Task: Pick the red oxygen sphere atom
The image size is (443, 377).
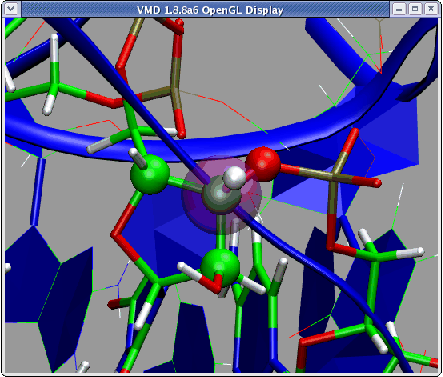Action: click(263, 164)
